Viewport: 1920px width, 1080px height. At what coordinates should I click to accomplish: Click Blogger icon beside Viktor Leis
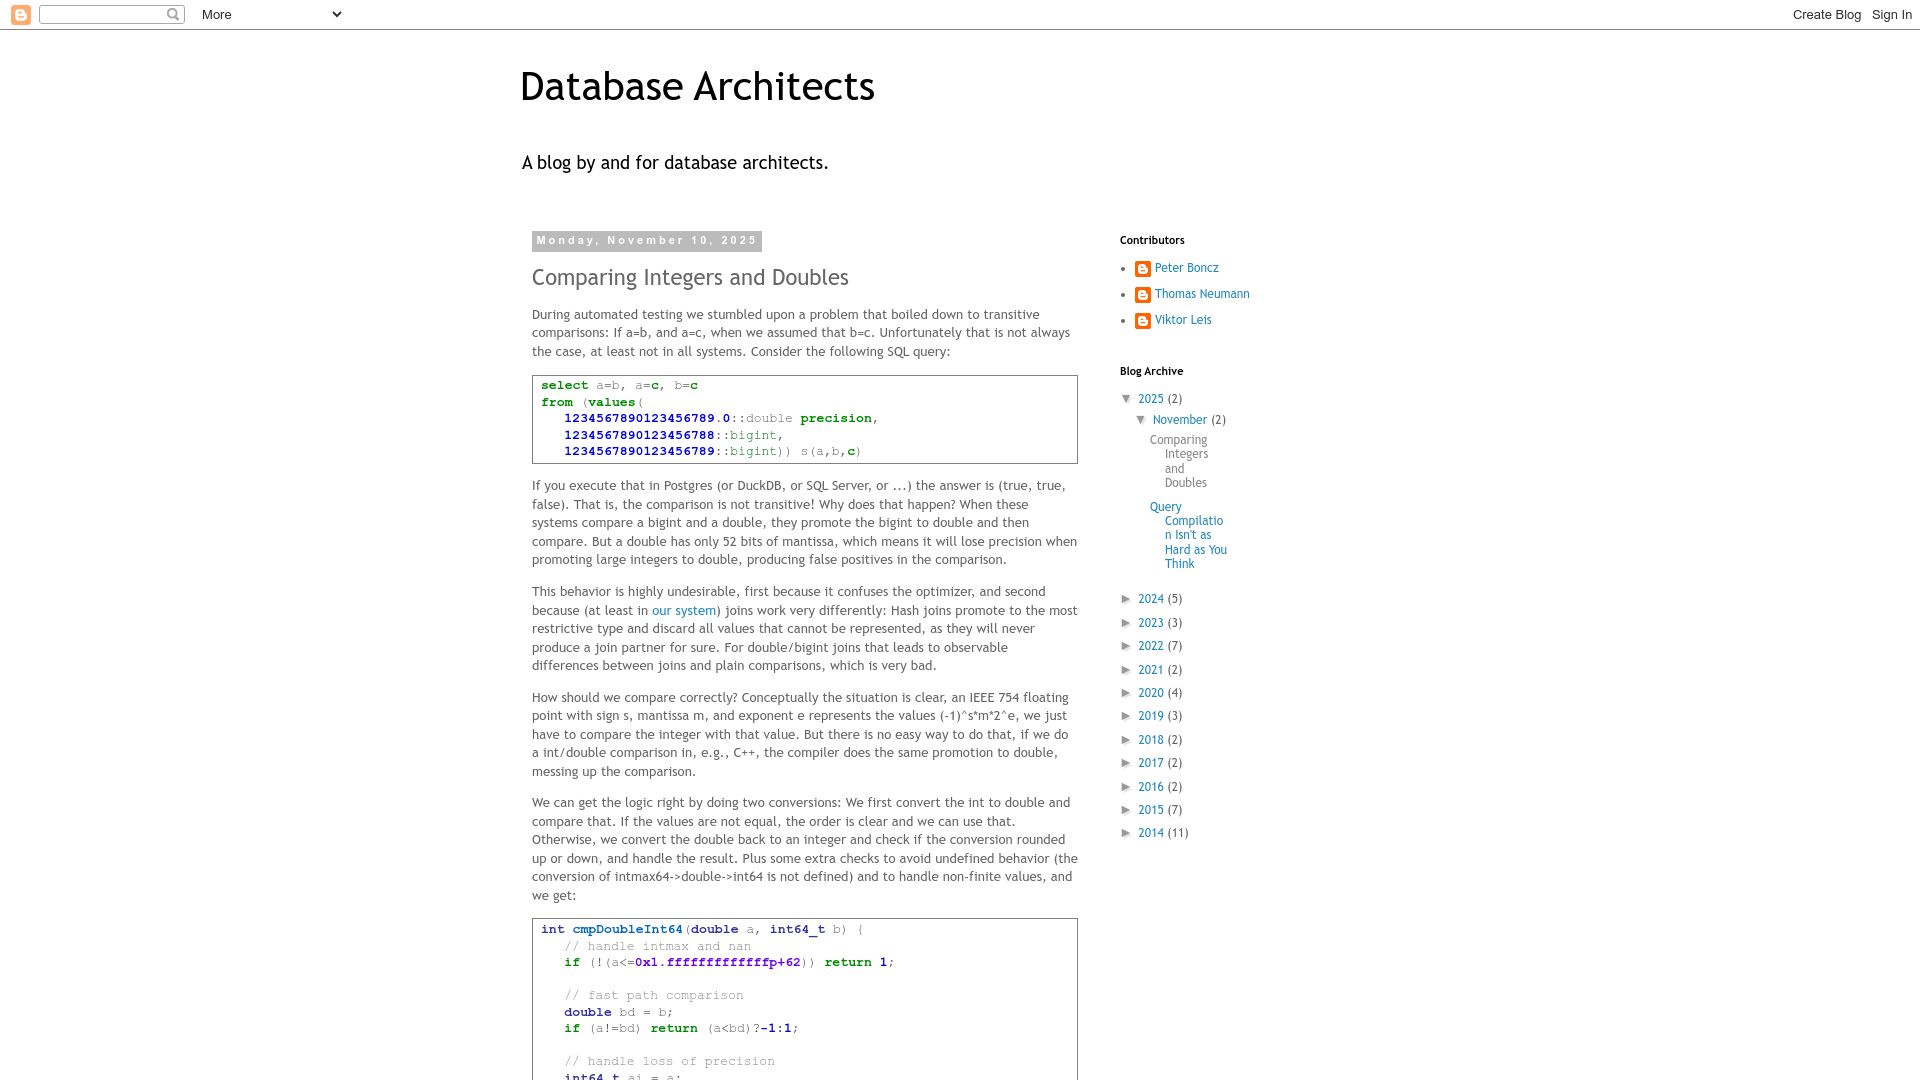tap(1143, 321)
